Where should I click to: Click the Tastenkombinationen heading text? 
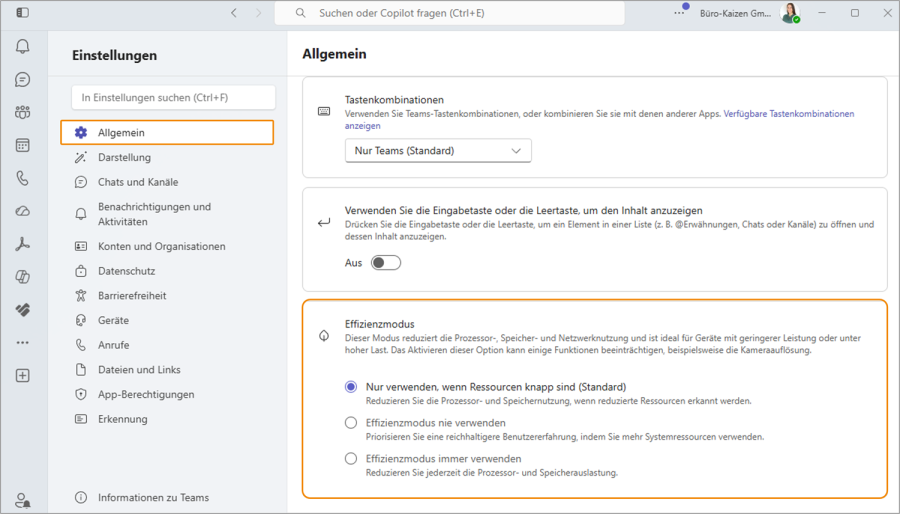click(394, 100)
